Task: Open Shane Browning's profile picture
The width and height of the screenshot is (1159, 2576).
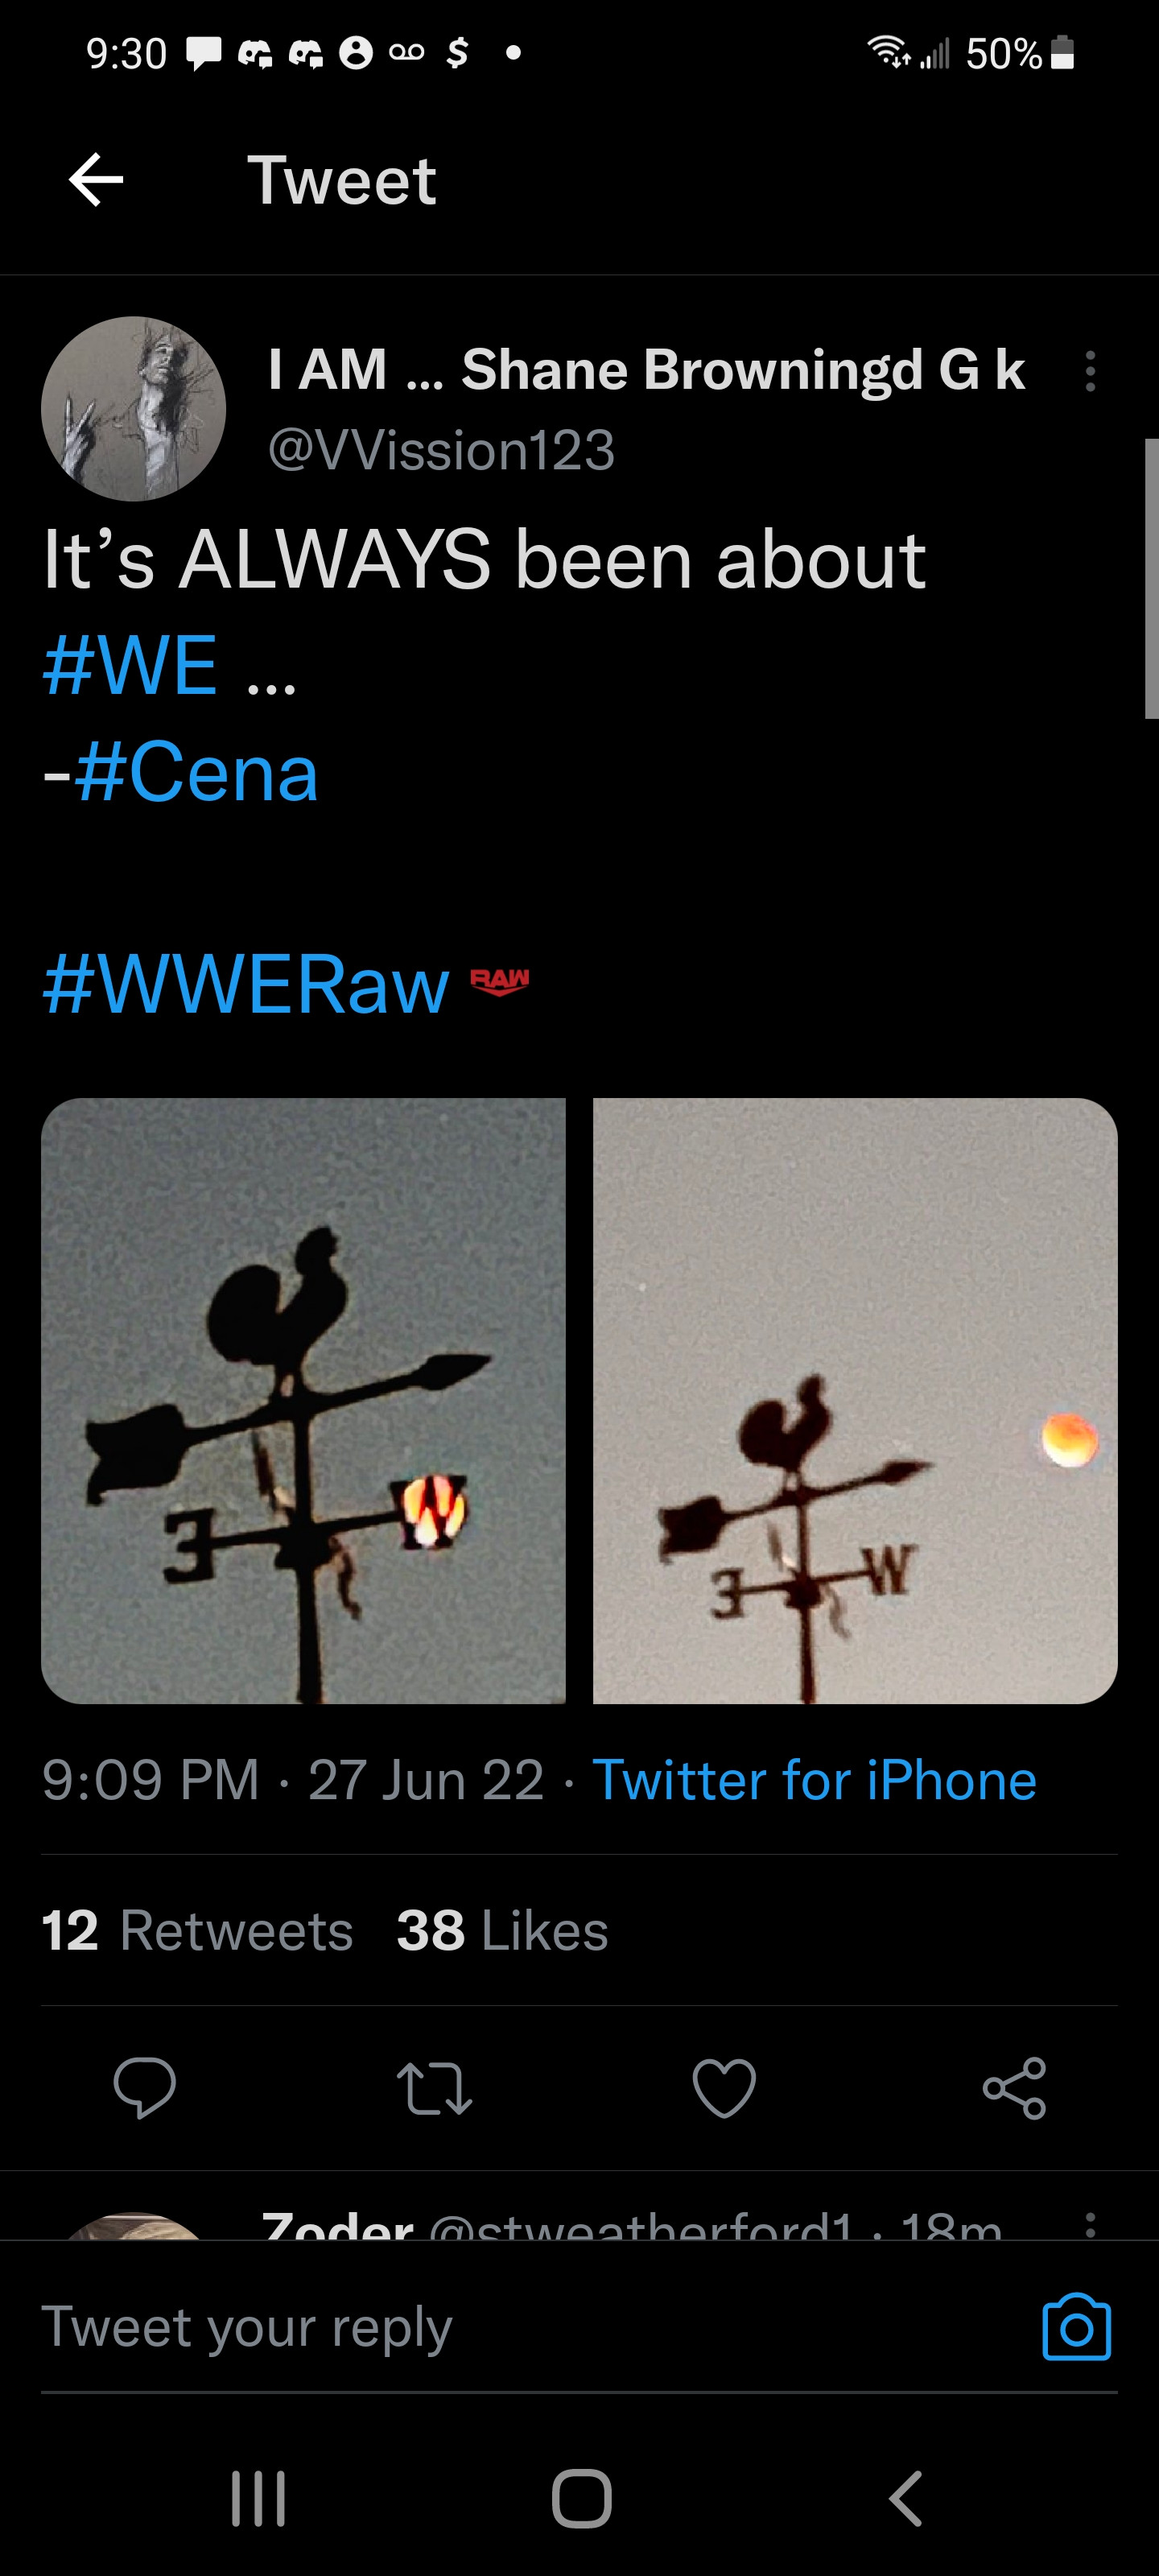Action: coord(133,409)
